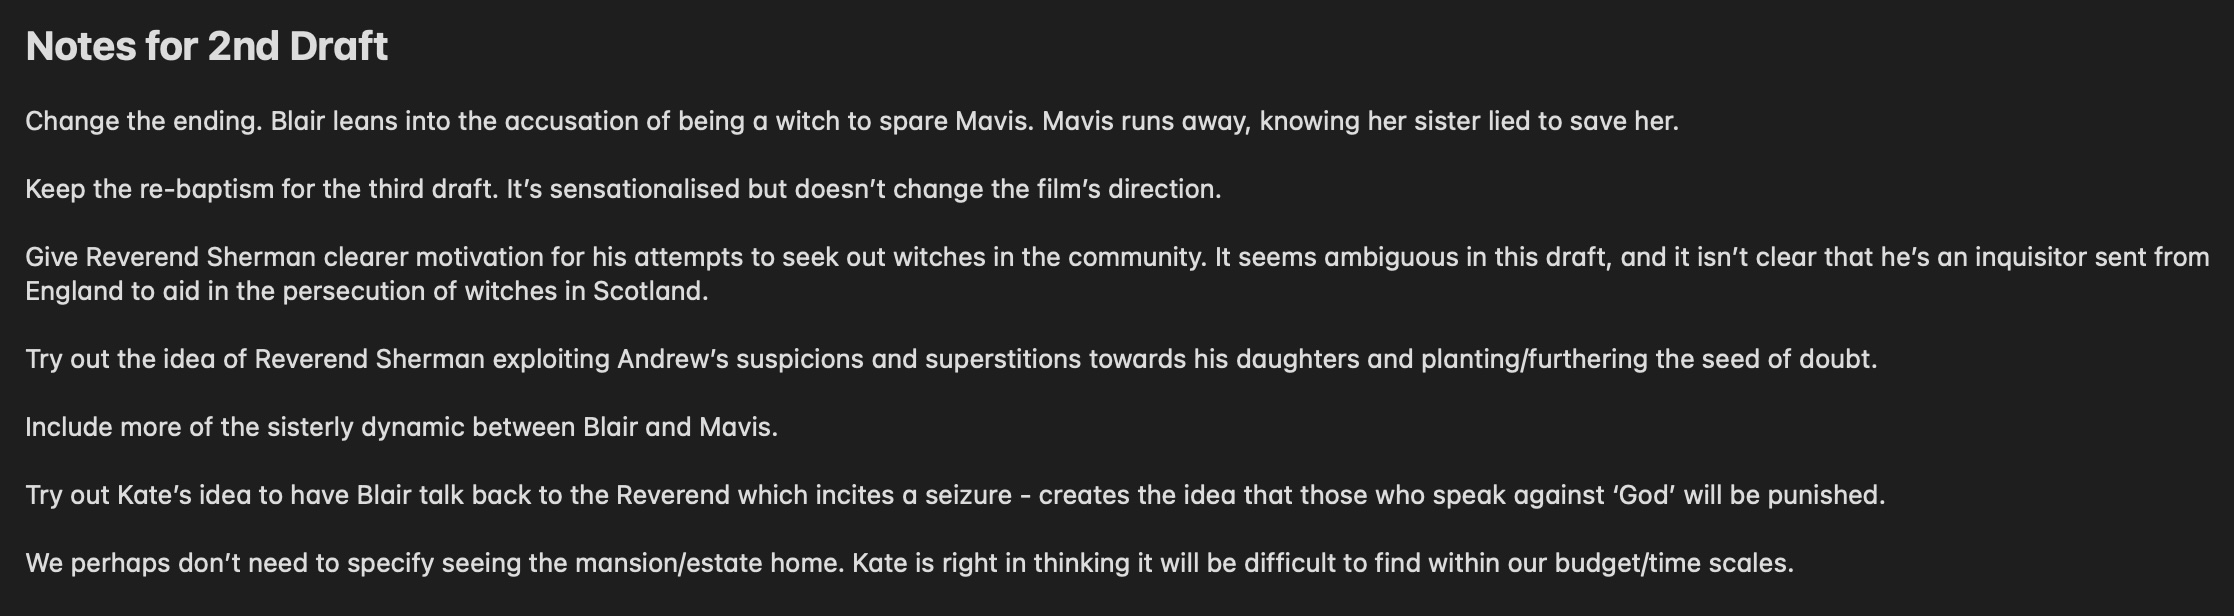Click the word 'Blair' in sisterly dynamic line

[610, 427]
